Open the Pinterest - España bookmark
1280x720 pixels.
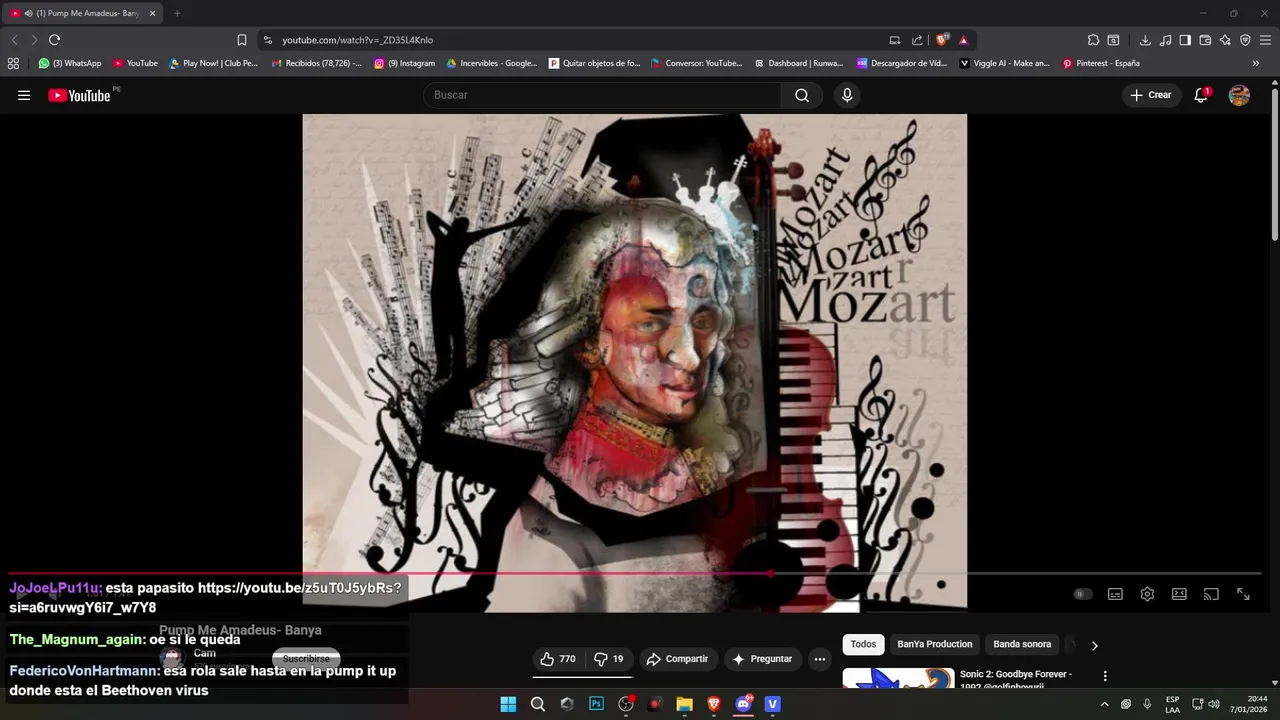click(x=1101, y=63)
